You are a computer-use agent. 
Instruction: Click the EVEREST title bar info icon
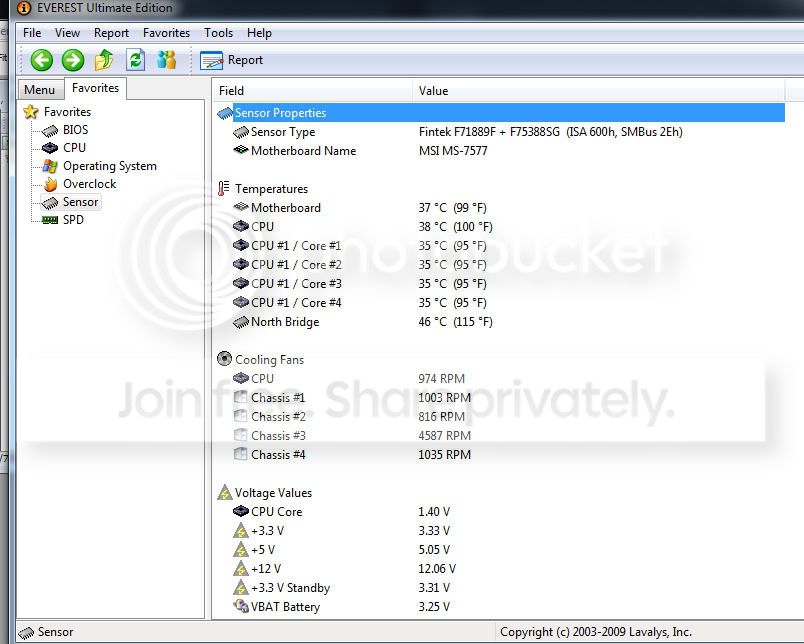(x=24, y=8)
